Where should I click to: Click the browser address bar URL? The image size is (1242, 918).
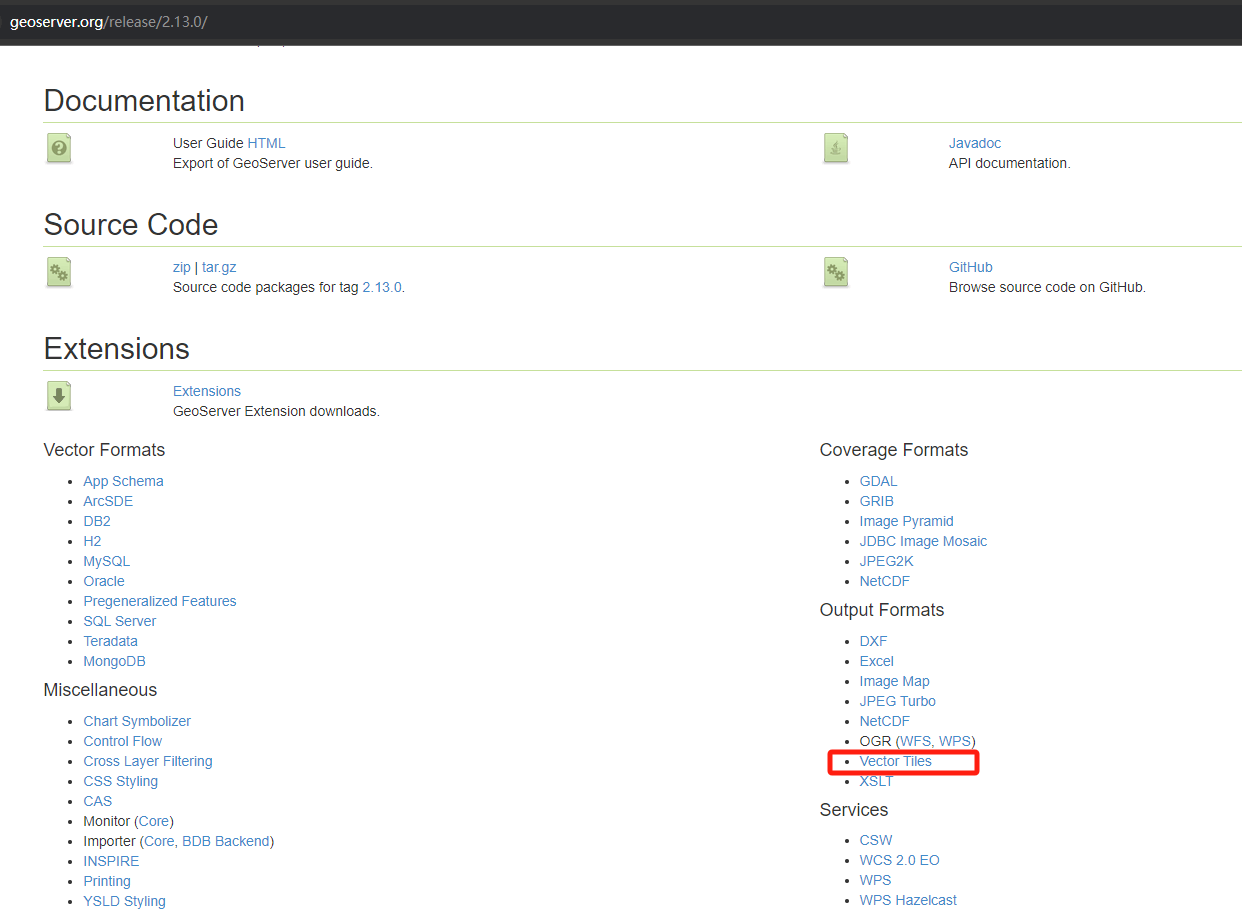[108, 22]
